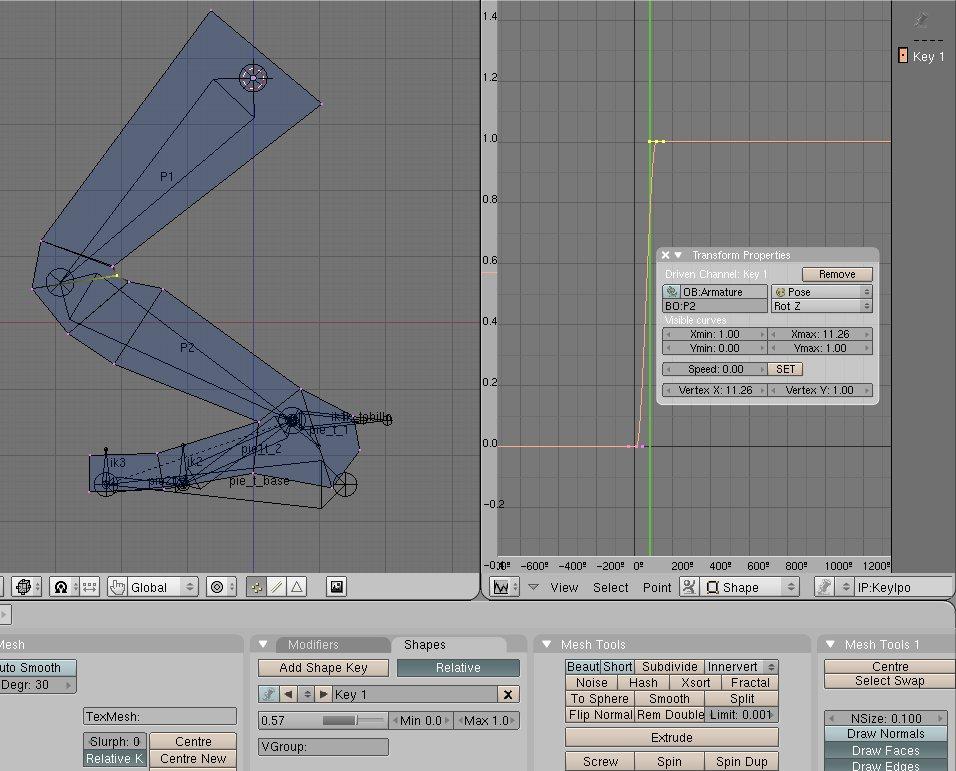Edit the VGroup: field

[323, 747]
